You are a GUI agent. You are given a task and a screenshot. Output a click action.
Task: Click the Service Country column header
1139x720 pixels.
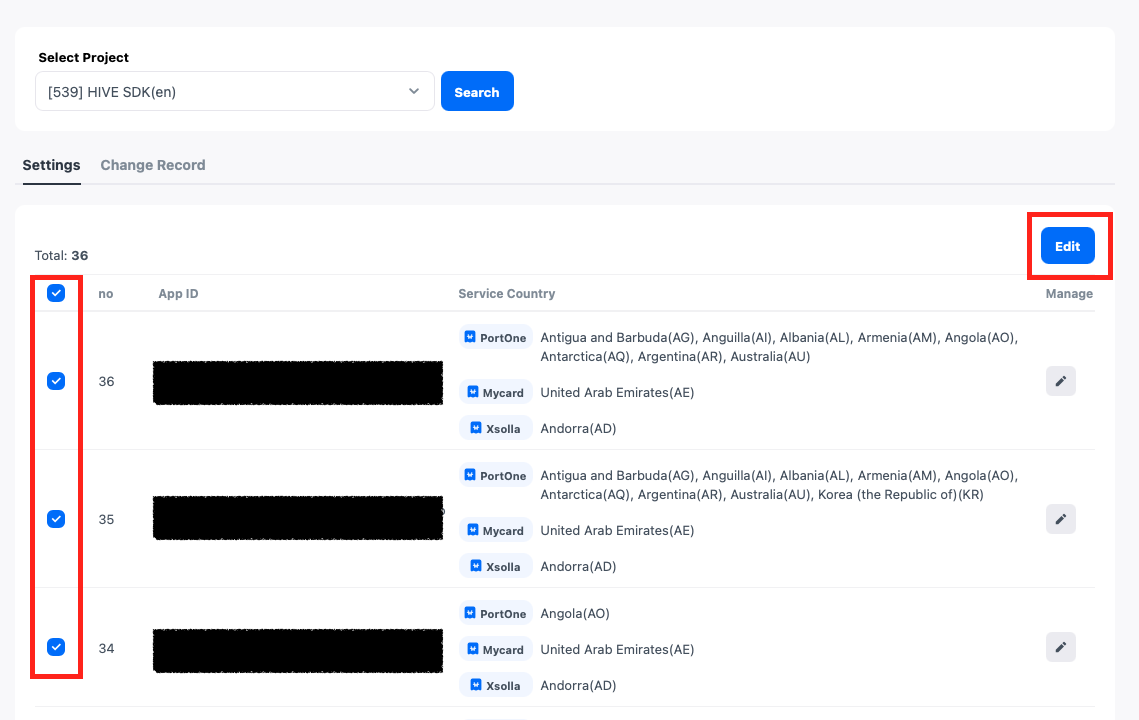click(x=506, y=294)
